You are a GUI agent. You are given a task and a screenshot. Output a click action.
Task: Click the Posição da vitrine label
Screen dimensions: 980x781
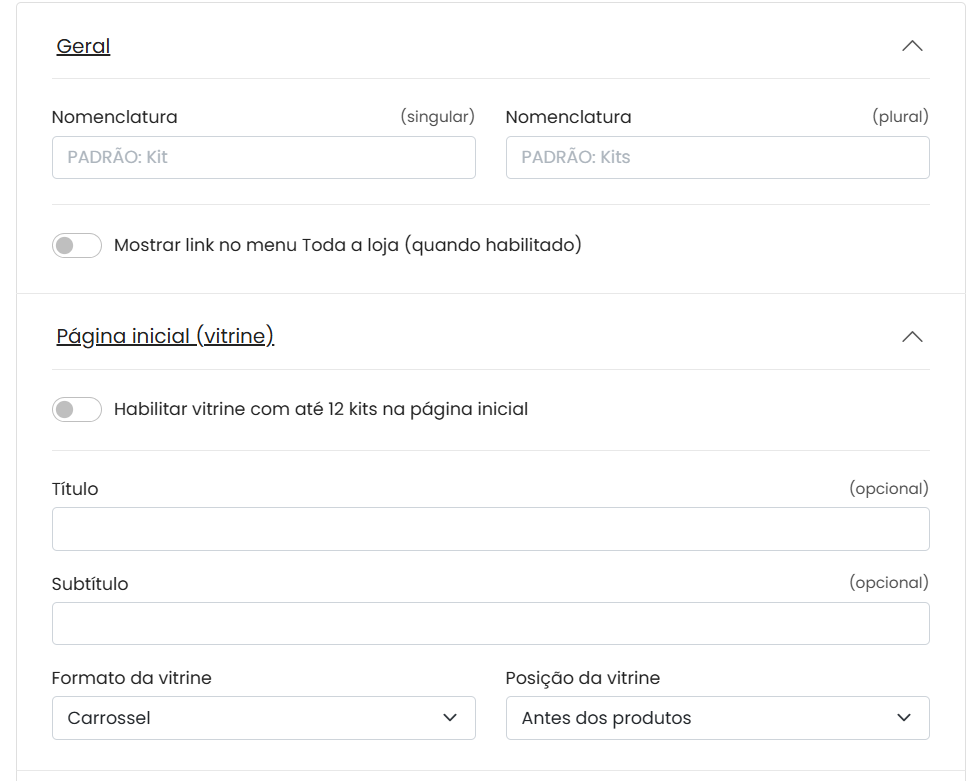pos(582,678)
